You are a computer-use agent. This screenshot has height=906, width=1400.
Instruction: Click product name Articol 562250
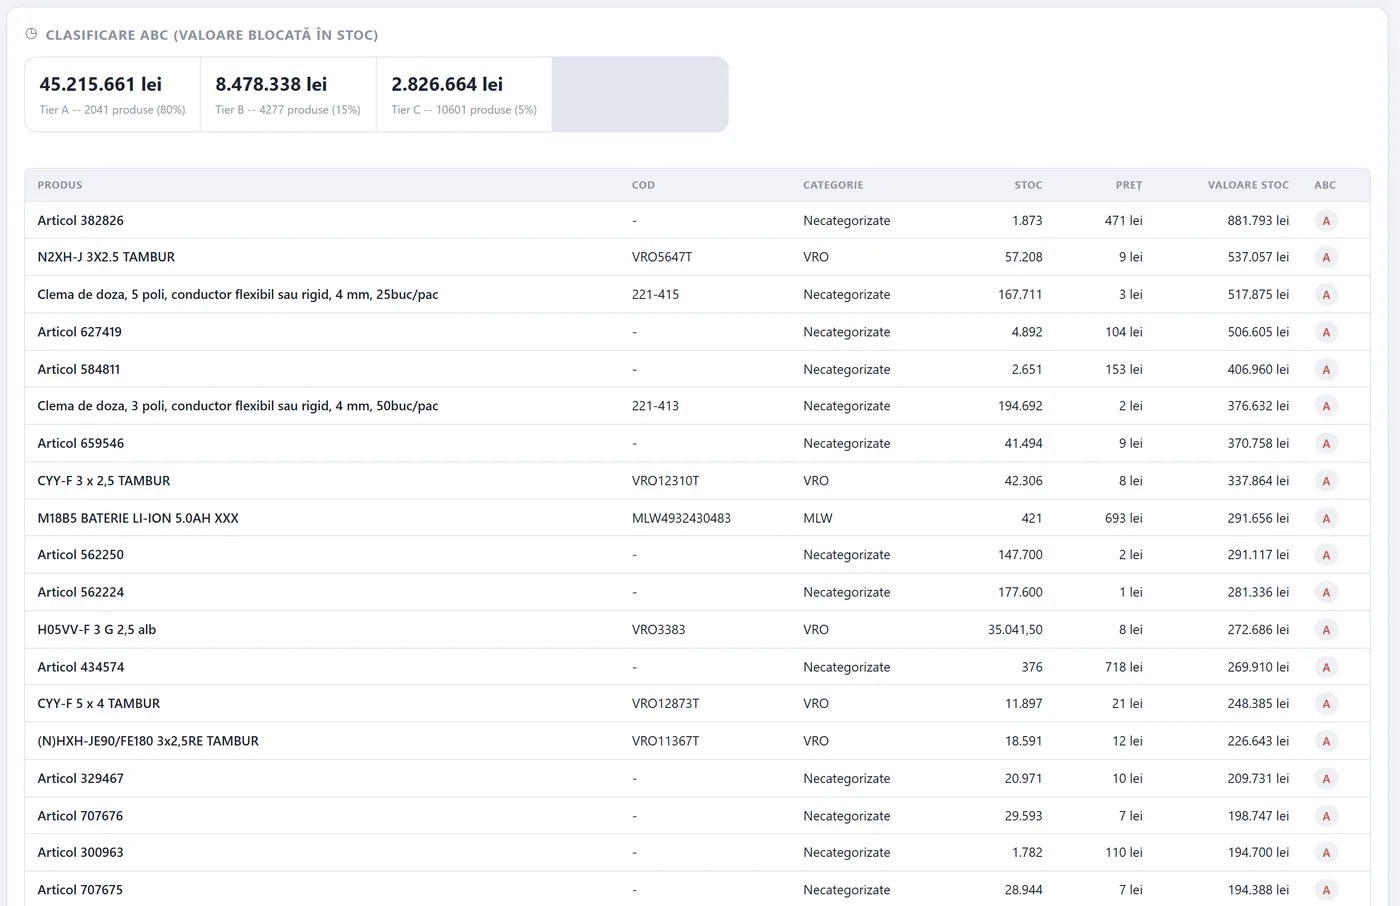tap(81, 555)
